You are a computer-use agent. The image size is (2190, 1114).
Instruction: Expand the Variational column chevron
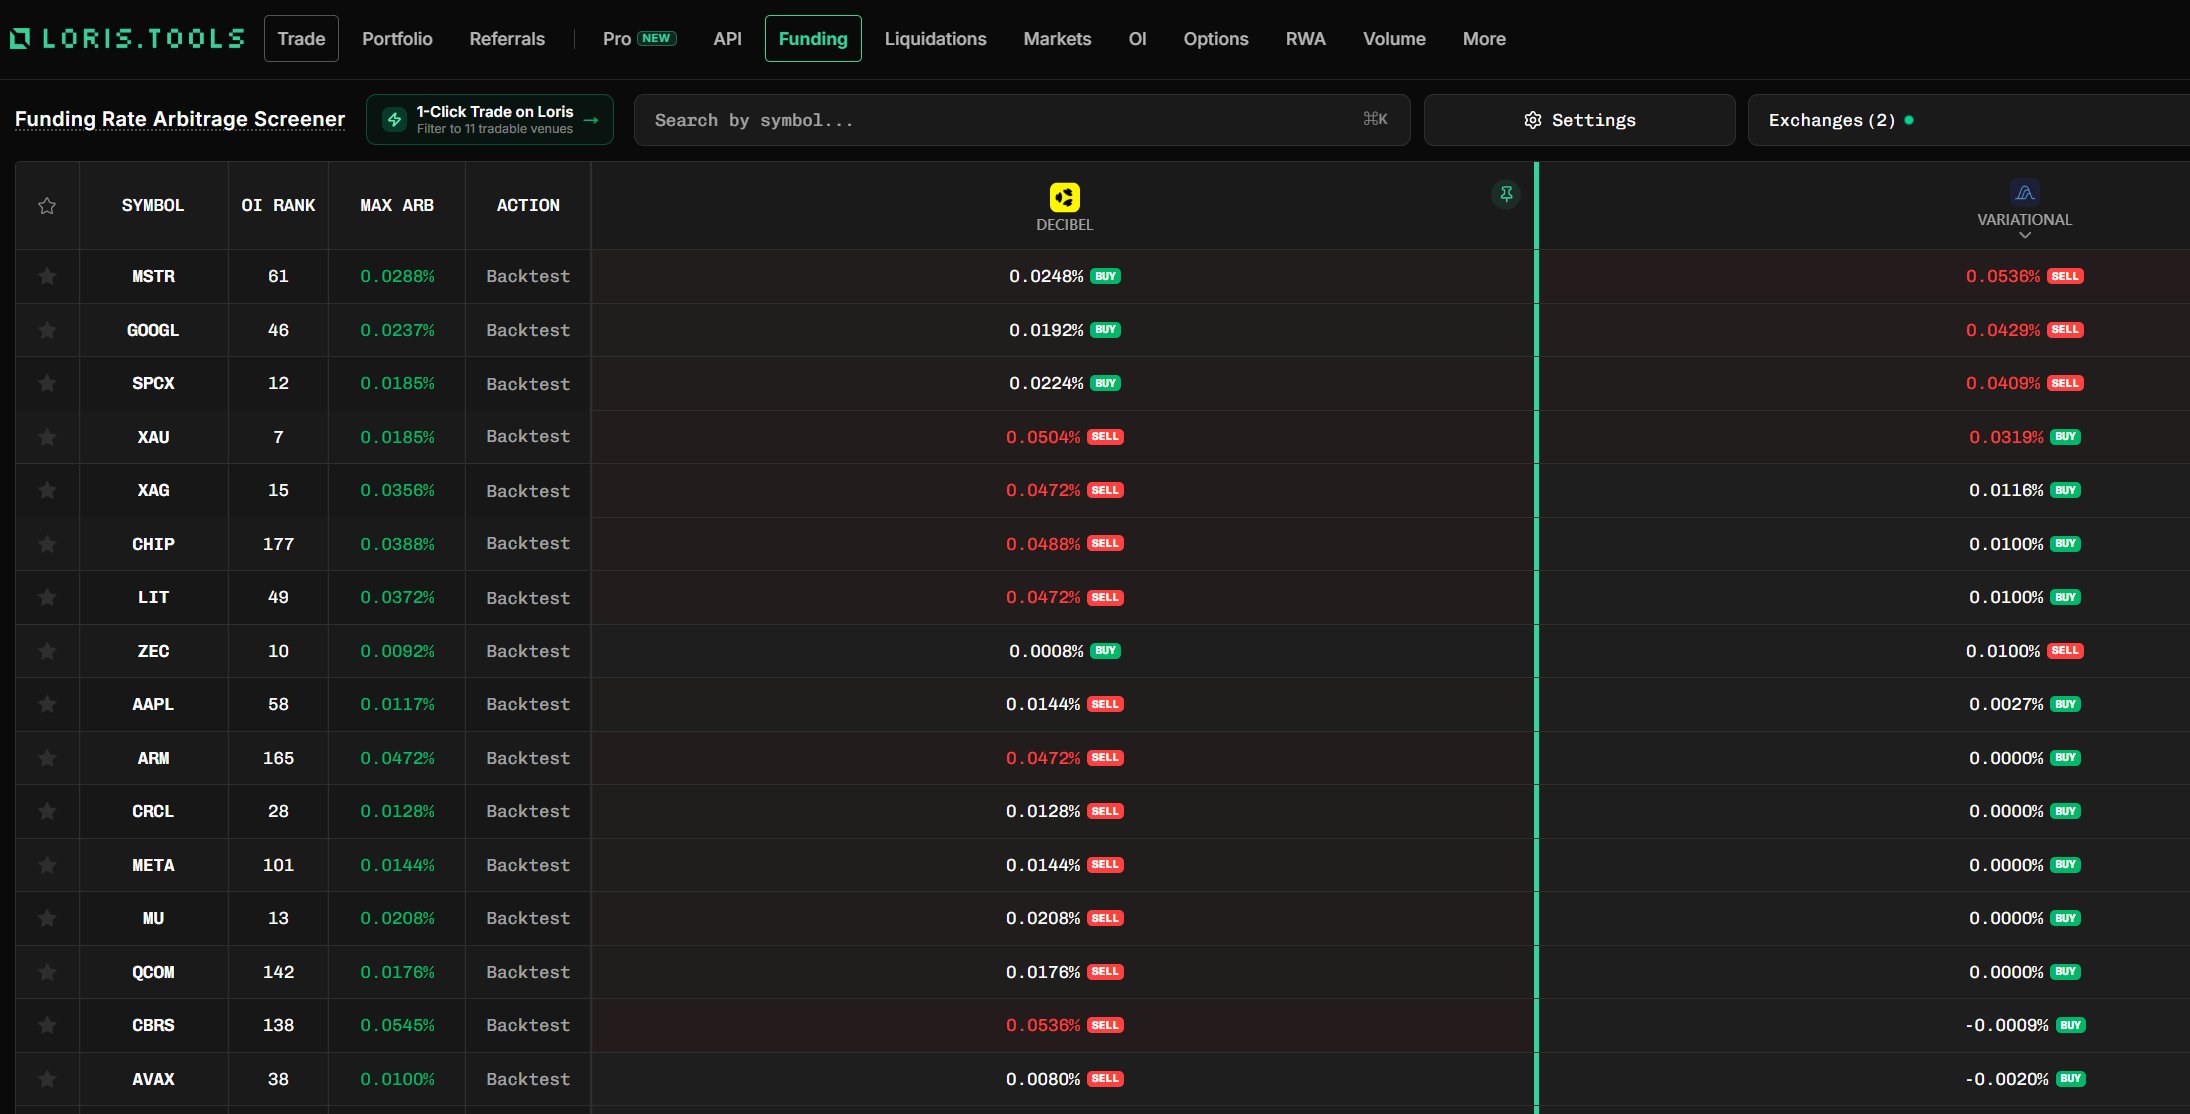click(2024, 236)
